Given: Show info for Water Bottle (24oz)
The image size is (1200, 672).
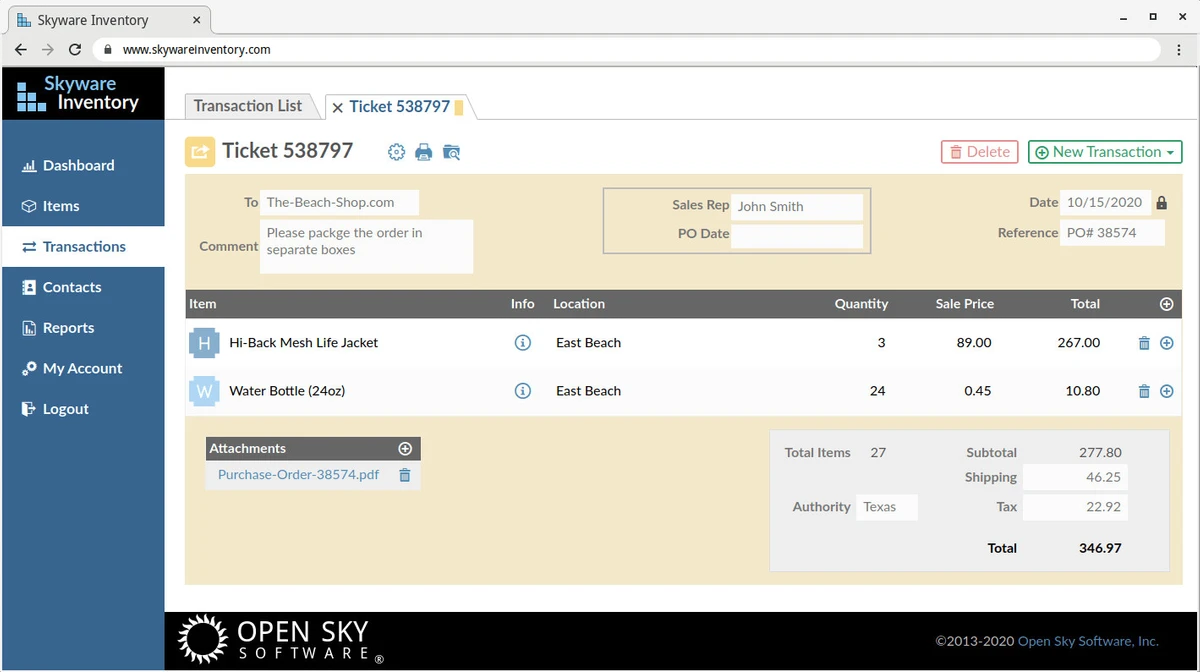Looking at the screenshot, I should pos(522,390).
